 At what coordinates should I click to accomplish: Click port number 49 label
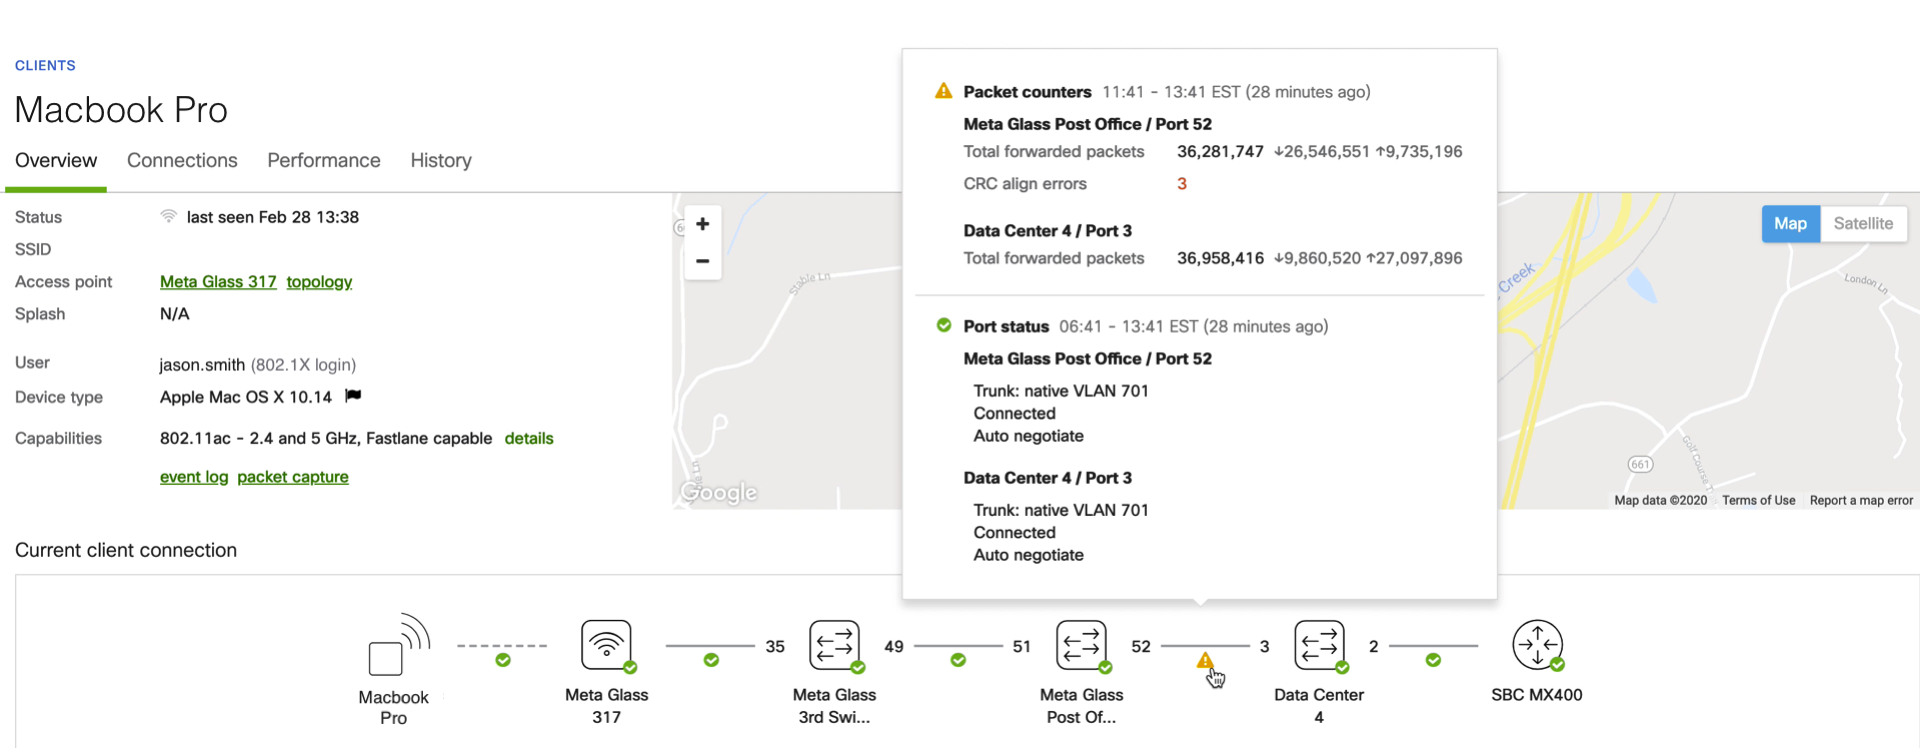(x=894, y=647)
